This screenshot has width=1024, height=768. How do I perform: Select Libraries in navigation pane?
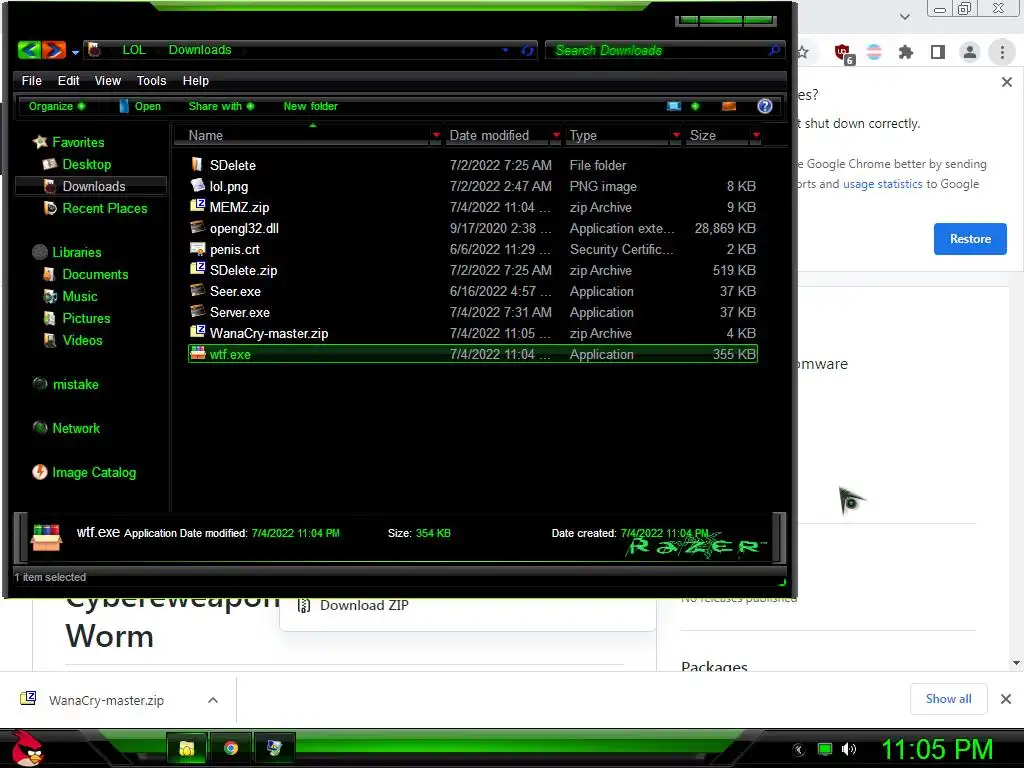(x=67, y=252)
